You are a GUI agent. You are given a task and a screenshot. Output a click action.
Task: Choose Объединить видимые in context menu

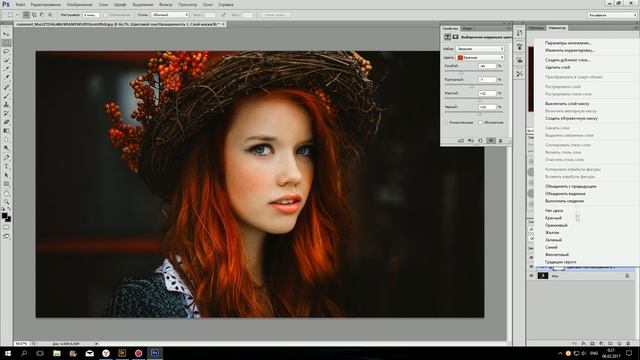click(x=565, y=194)
